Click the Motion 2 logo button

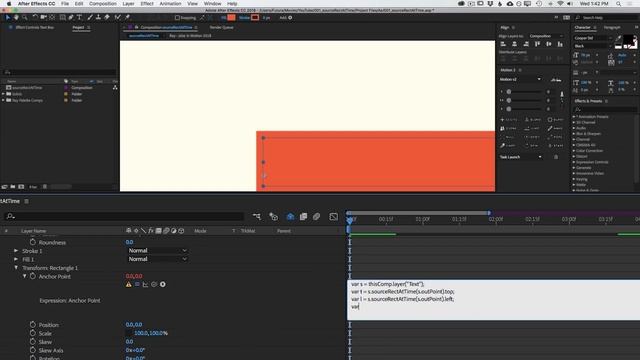tap(556, 79)
